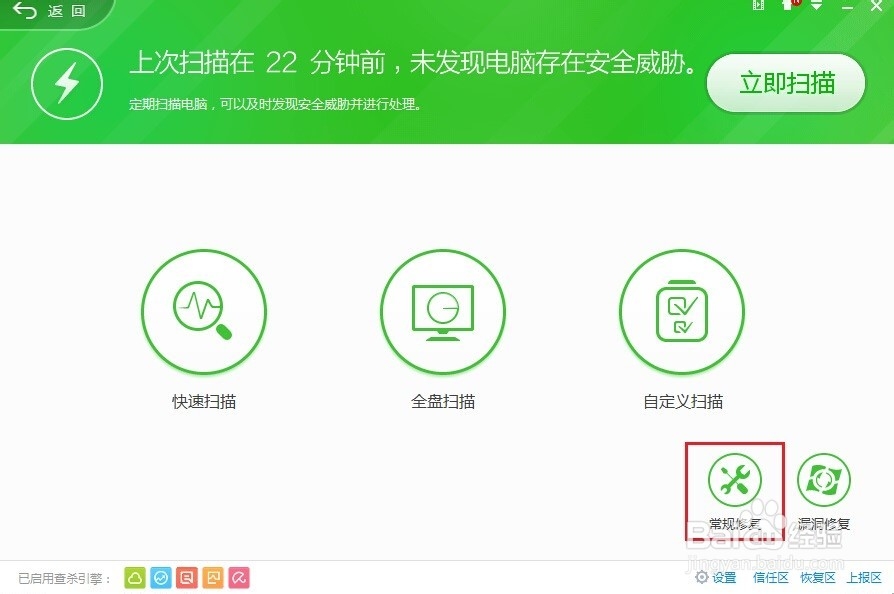
Task: Start a 快速扫描 quick scan
Action: click(204, 311)
